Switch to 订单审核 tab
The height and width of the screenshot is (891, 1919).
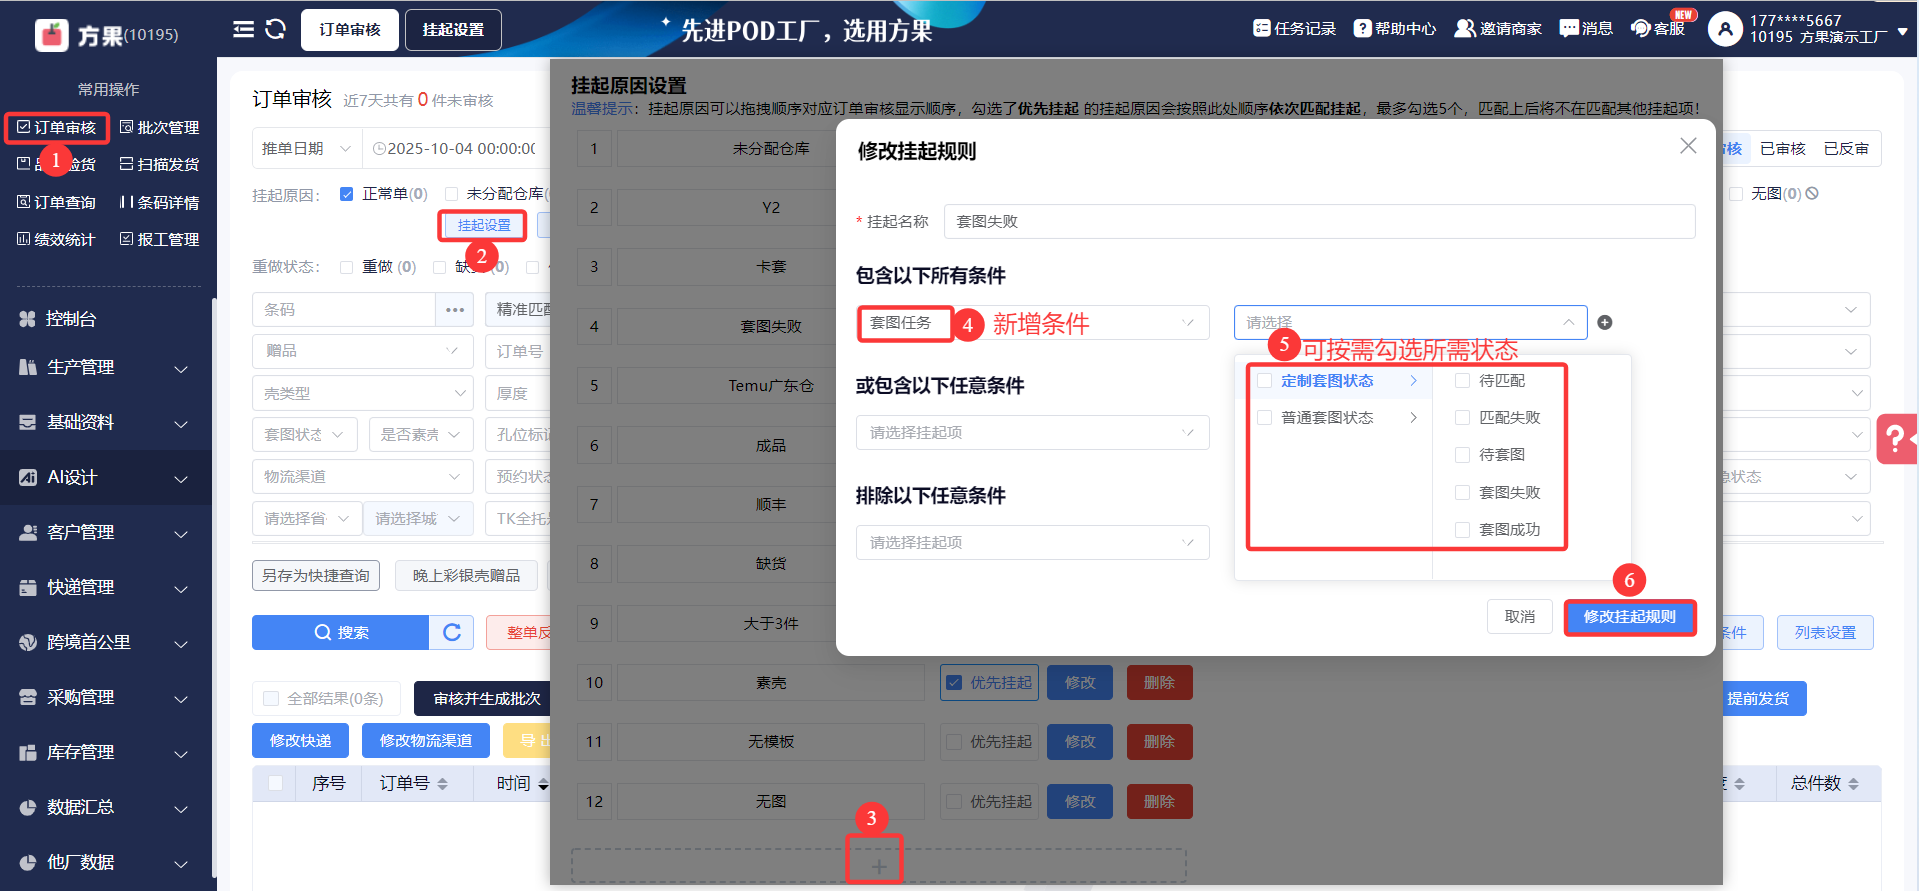(350, 30)
